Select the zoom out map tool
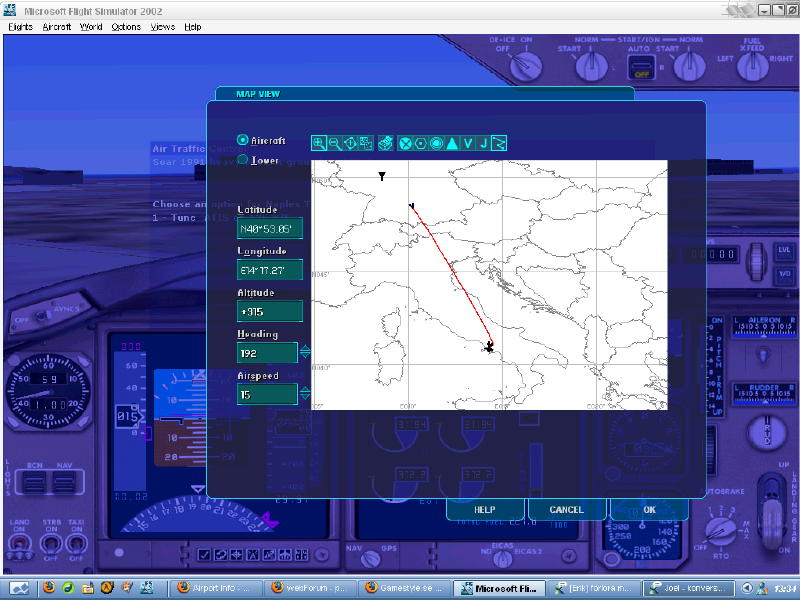Image resolution: width=800 pixels, height=600 pixels. pos(335,143)
